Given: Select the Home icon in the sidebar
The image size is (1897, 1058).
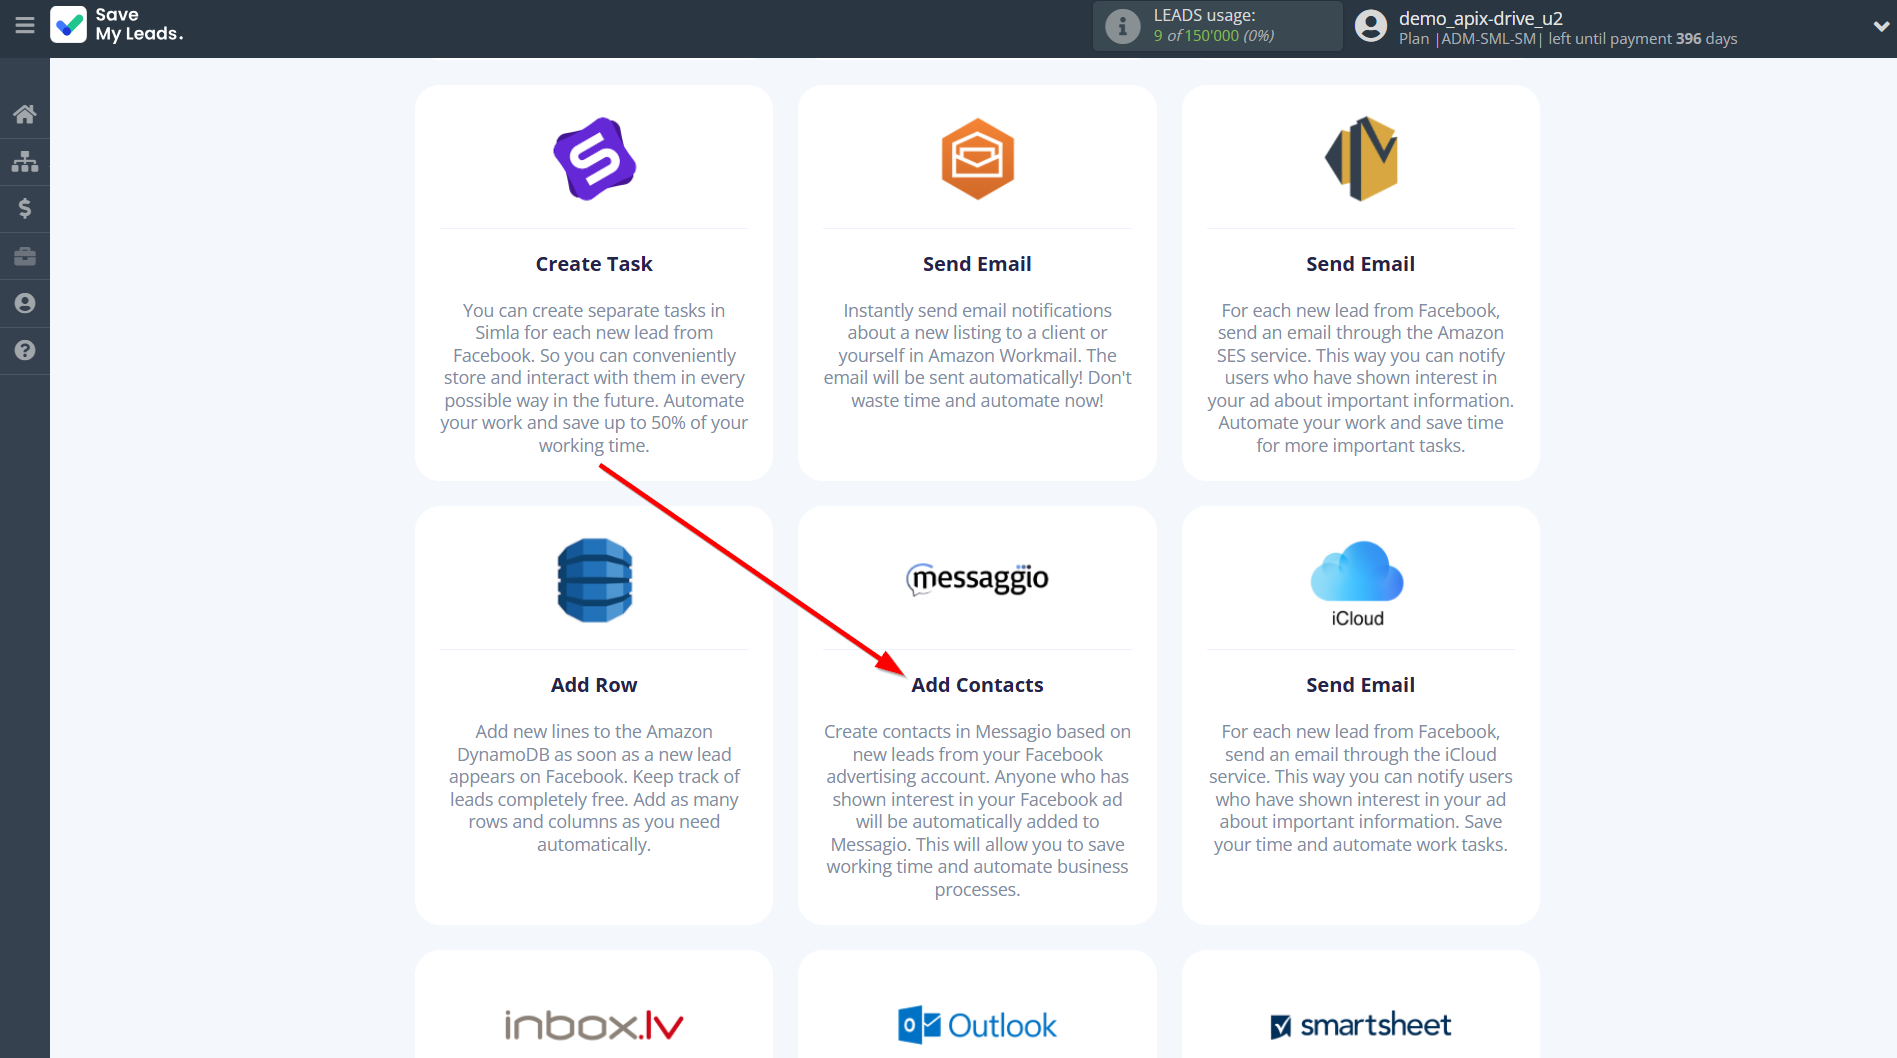Looking at the screenshot, I should coord(24,113).
